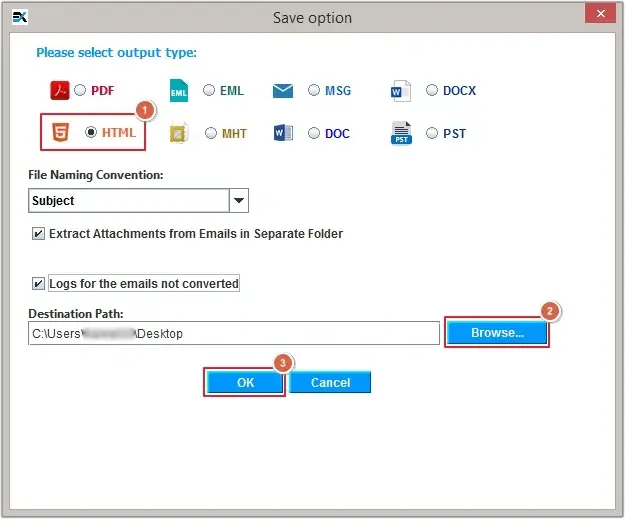Click the teal EML file icon

pos(179,91)
